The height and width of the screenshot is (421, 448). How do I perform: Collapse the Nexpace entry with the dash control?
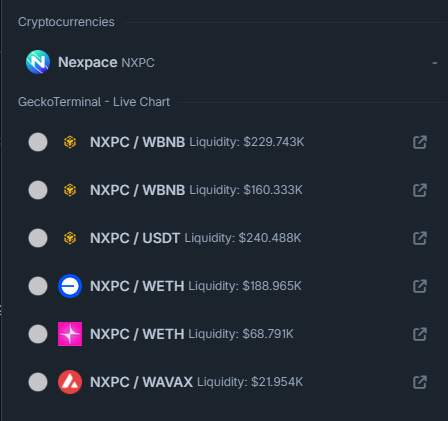tap(435, 63)
